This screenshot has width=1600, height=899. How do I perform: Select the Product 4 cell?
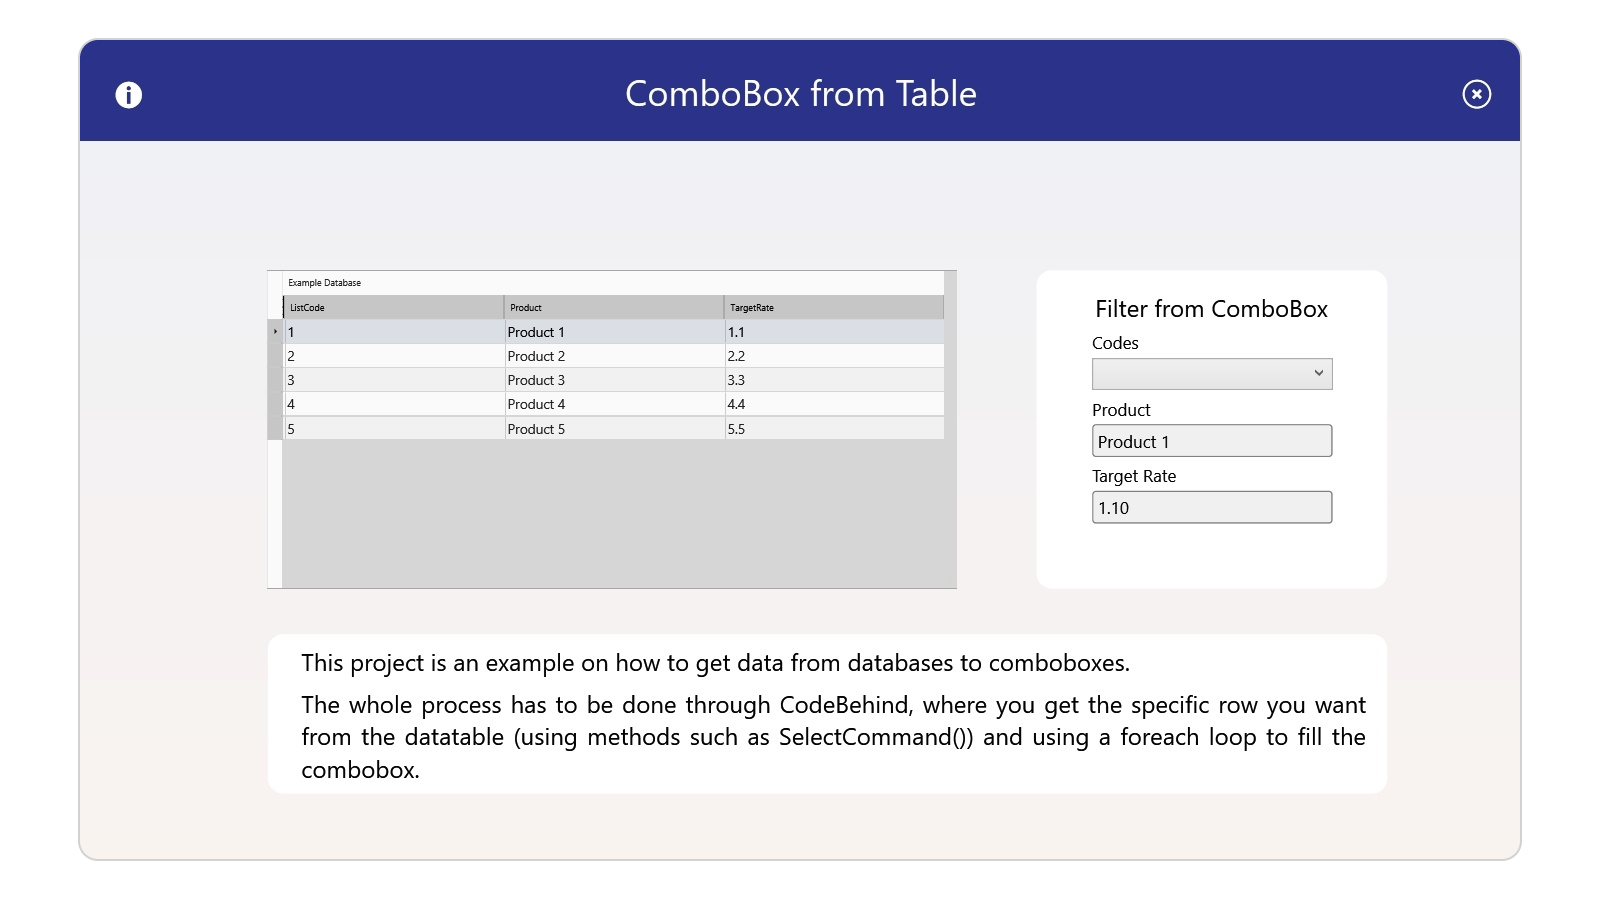coord(613,404)
